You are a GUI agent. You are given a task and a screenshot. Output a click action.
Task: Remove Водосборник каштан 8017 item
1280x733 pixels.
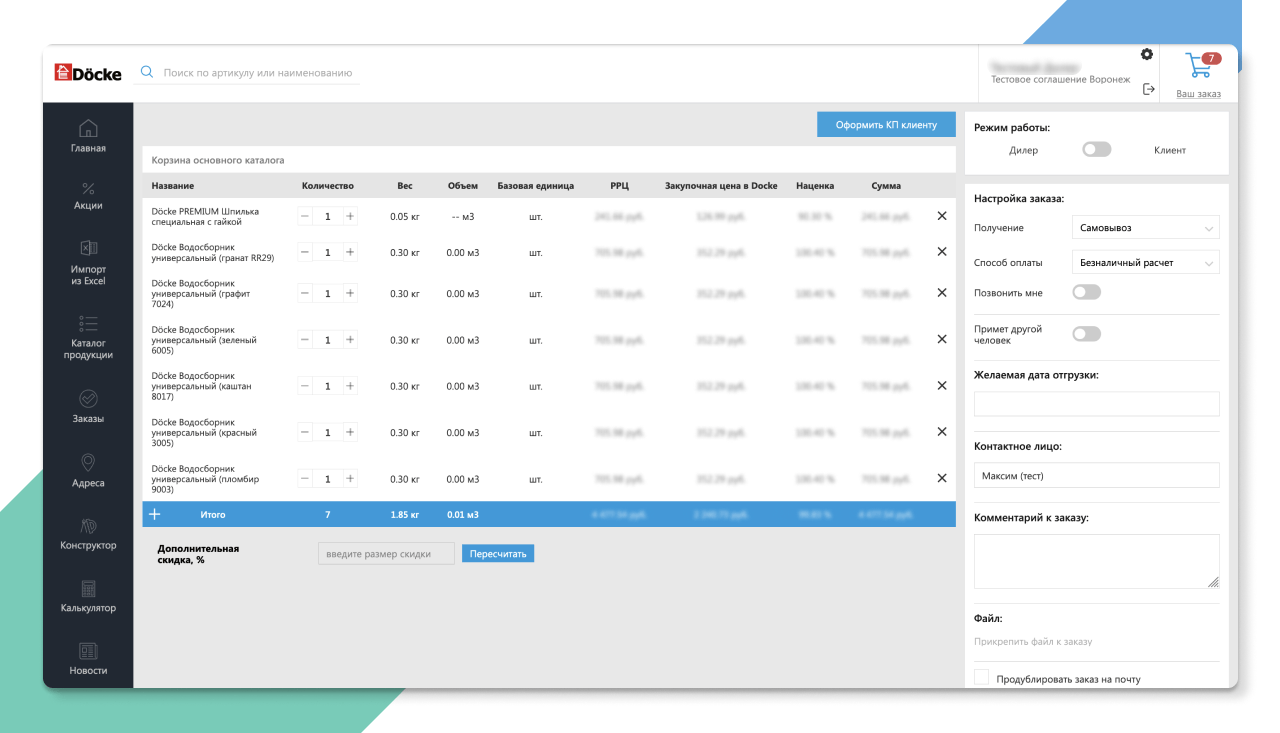coord(941,386)
